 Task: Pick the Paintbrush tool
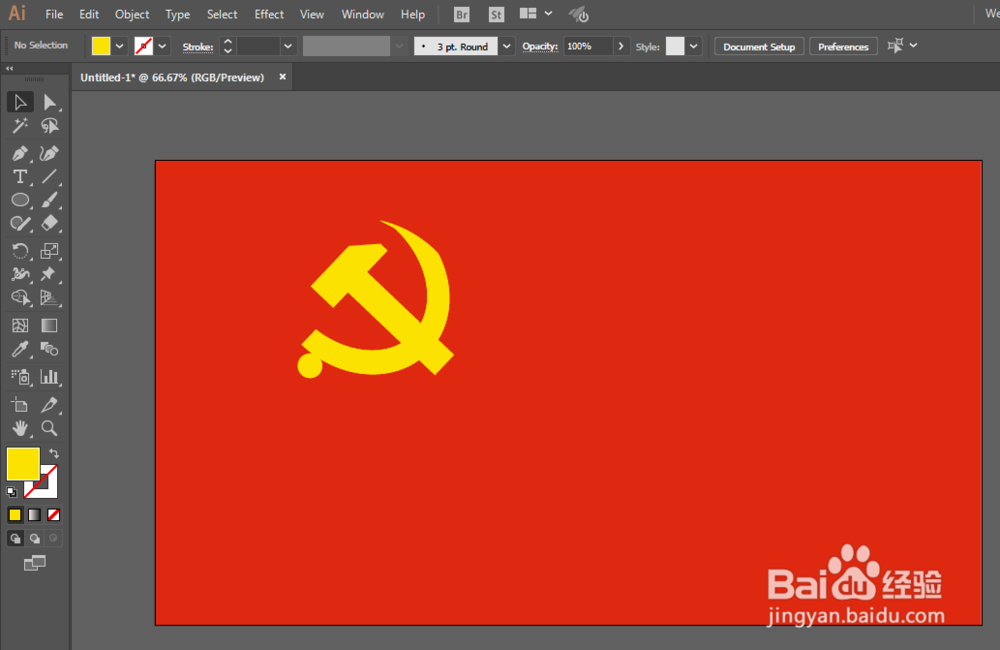coord(50,200)
